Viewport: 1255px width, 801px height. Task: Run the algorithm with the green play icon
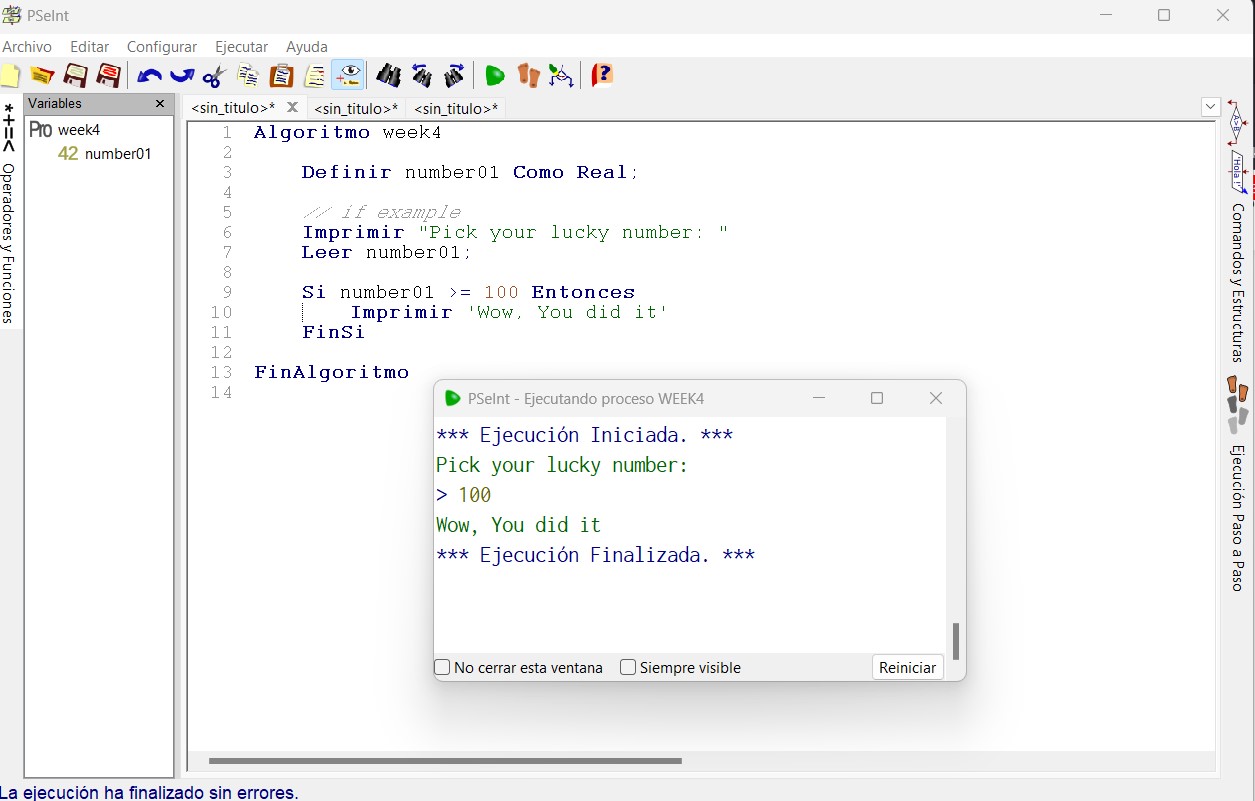494,76
